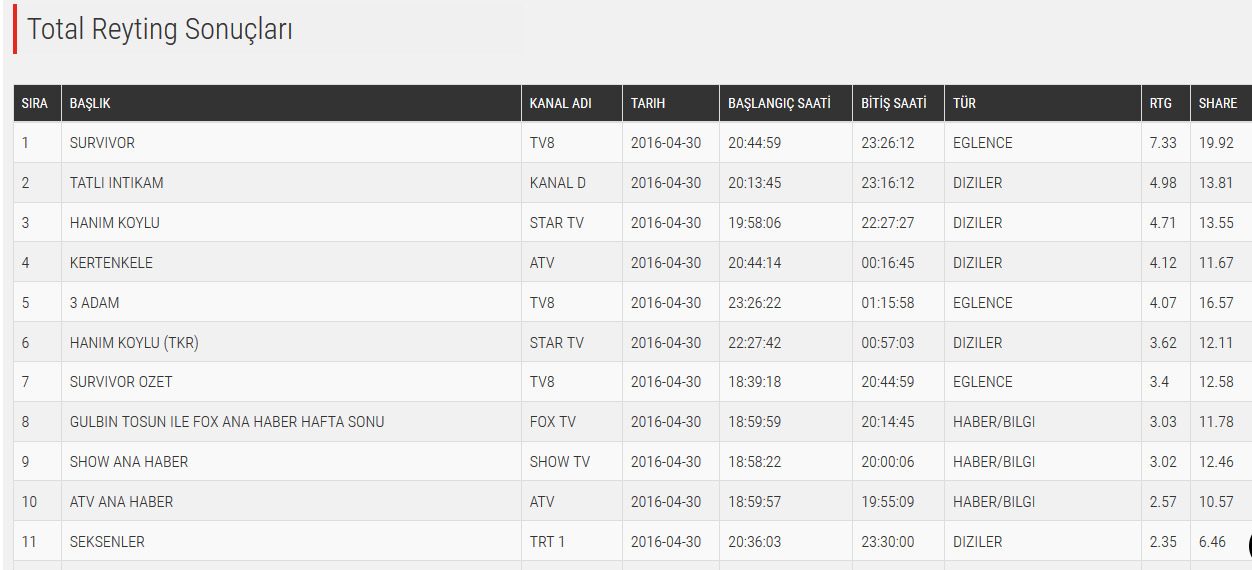Click date 2016-04-30 in SEKSENLER row
Screen dimensions: 1252x570
pos(666,542)
